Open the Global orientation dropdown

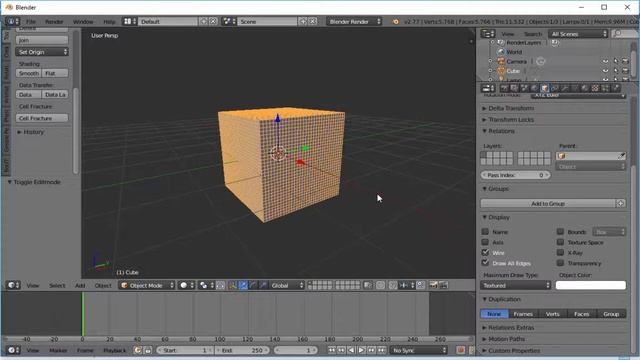(x=287, y=285)
